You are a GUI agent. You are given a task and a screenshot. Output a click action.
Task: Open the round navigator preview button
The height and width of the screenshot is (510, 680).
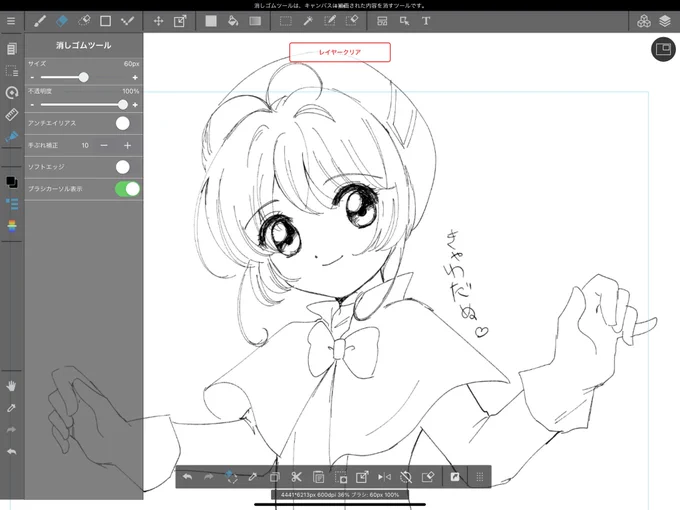[663, 49]
